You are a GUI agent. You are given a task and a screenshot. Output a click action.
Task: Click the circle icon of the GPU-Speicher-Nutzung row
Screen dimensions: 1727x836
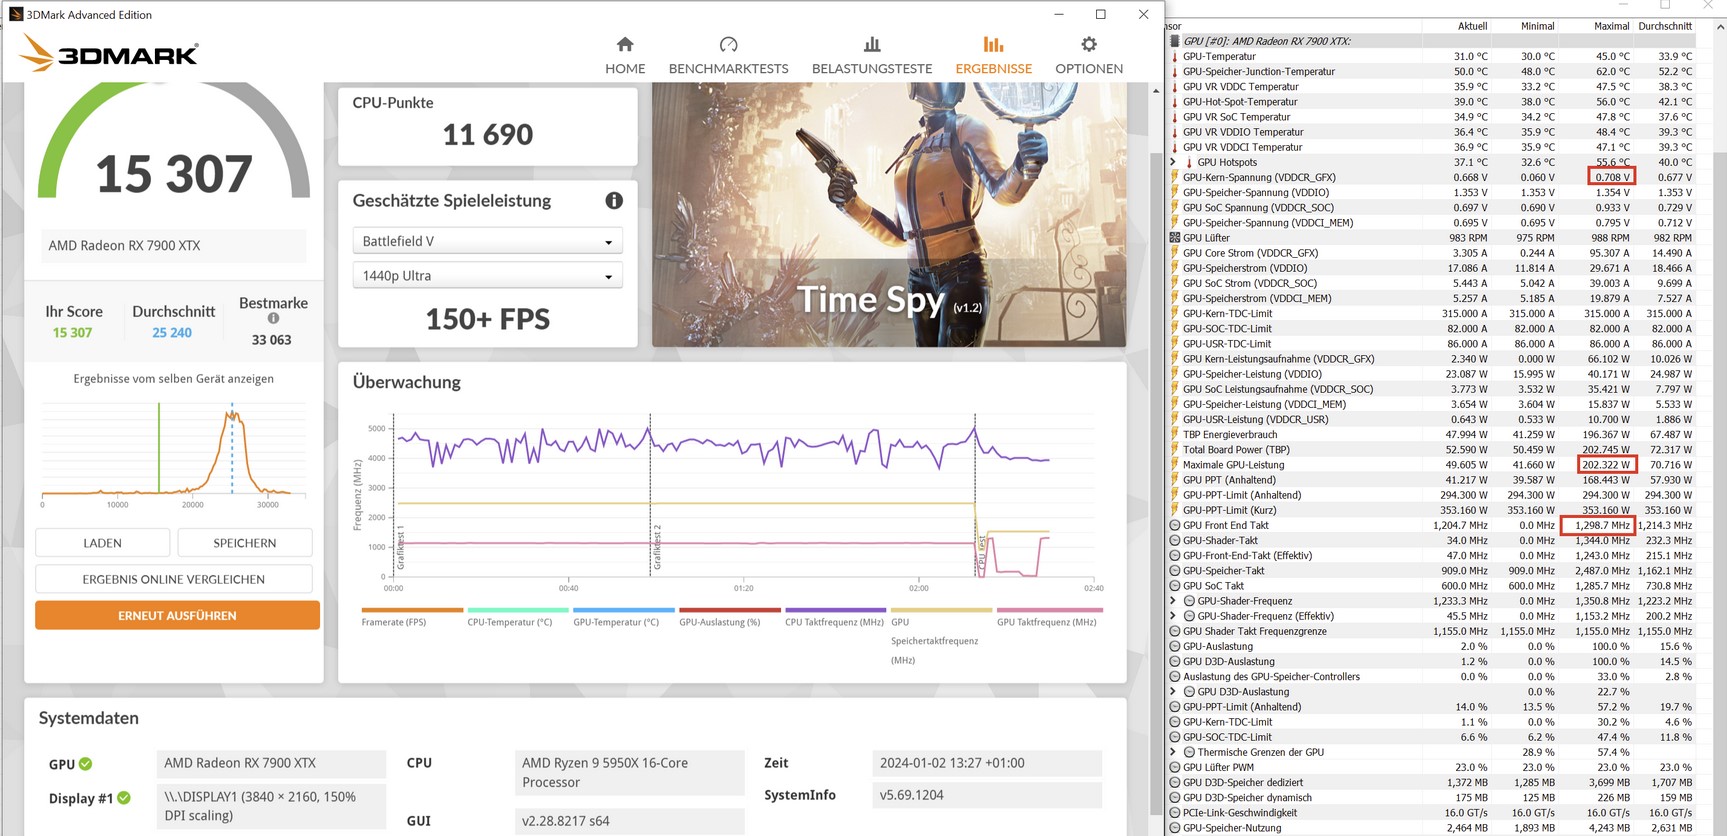click(x=1175, y=828)
